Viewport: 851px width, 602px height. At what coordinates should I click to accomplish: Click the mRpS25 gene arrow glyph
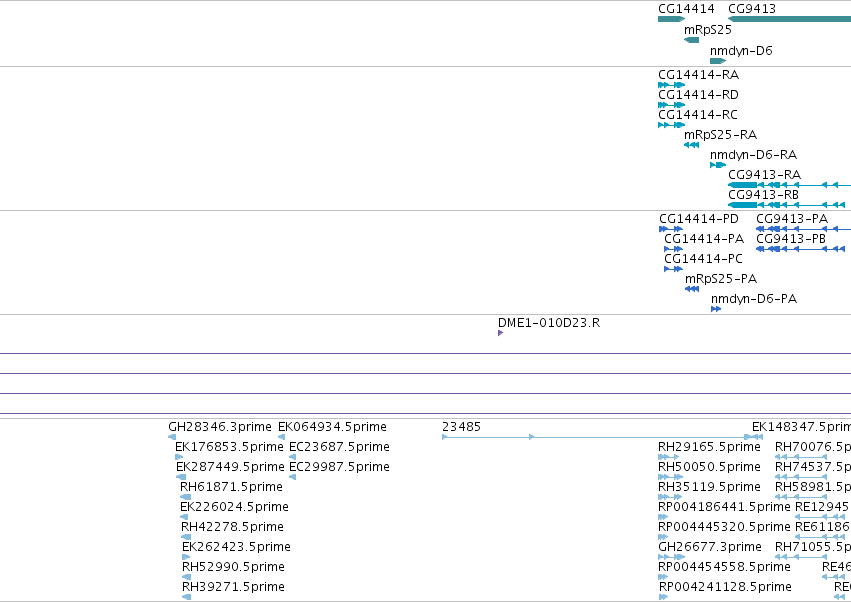(x=691, y=40)
